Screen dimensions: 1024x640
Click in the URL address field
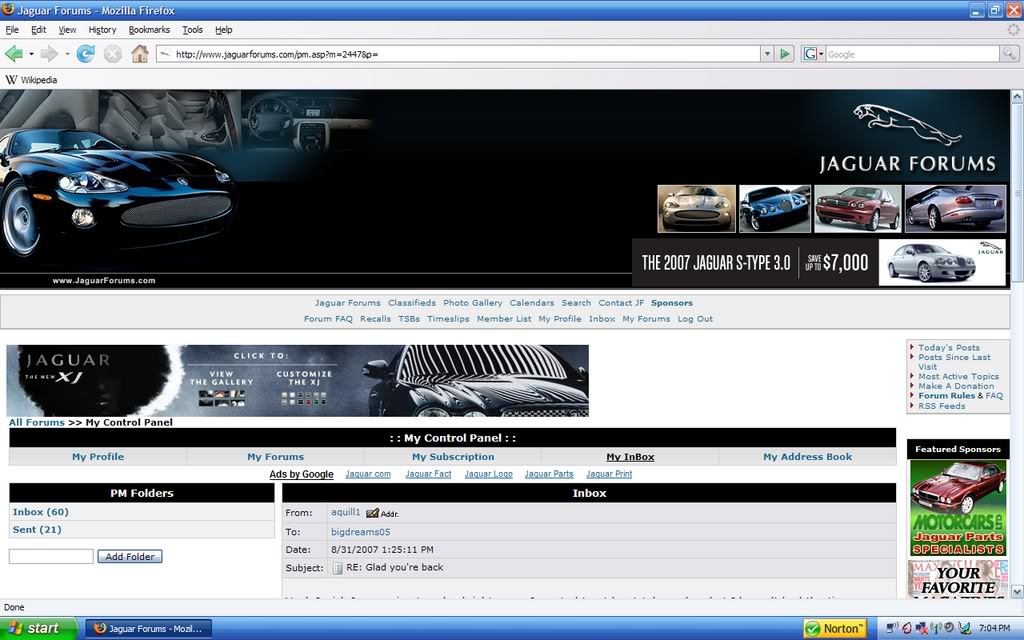point(457,54)
